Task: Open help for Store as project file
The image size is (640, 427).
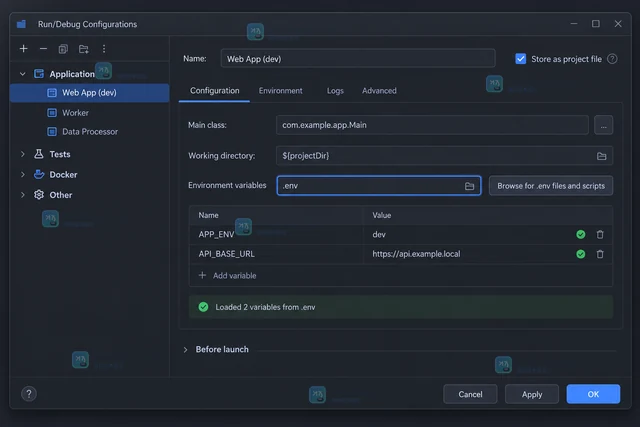Action: (612, 59)
